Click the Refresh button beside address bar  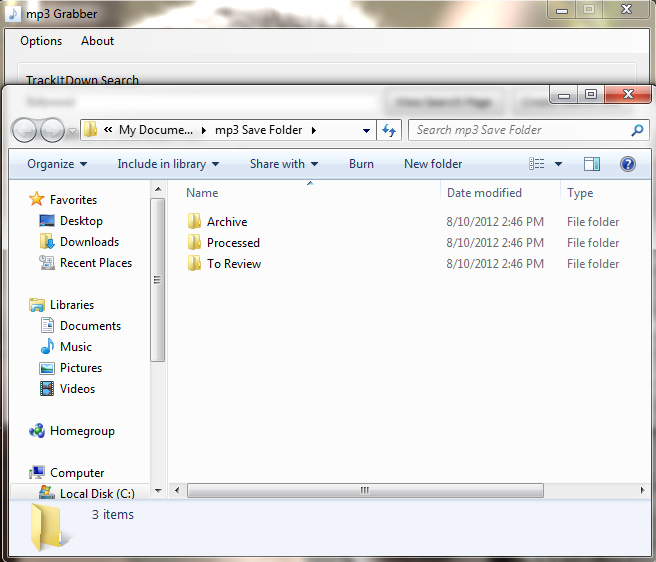(389, 131)
